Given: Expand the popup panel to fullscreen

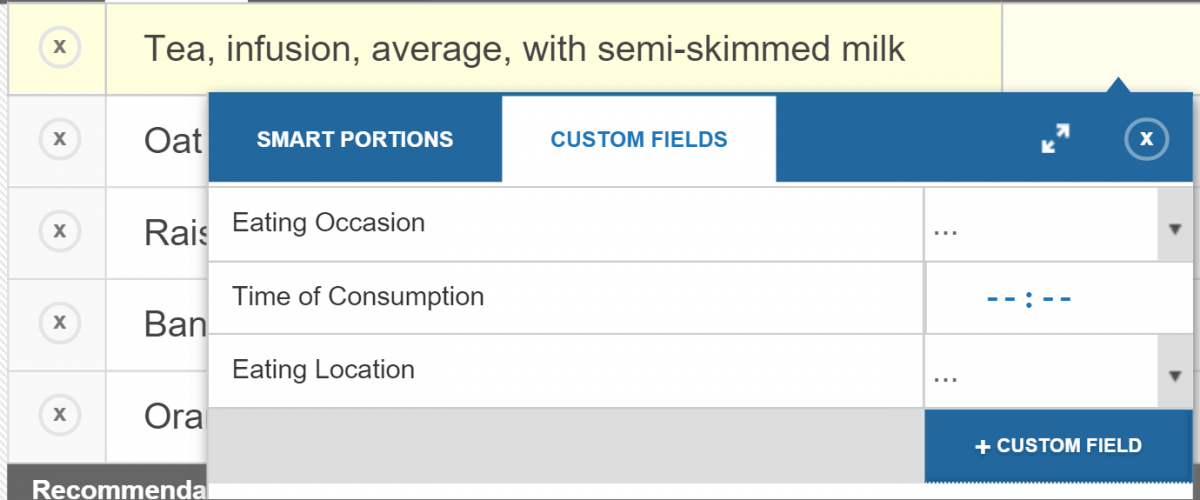Looking at the screenshot, I should [1055, 139].
